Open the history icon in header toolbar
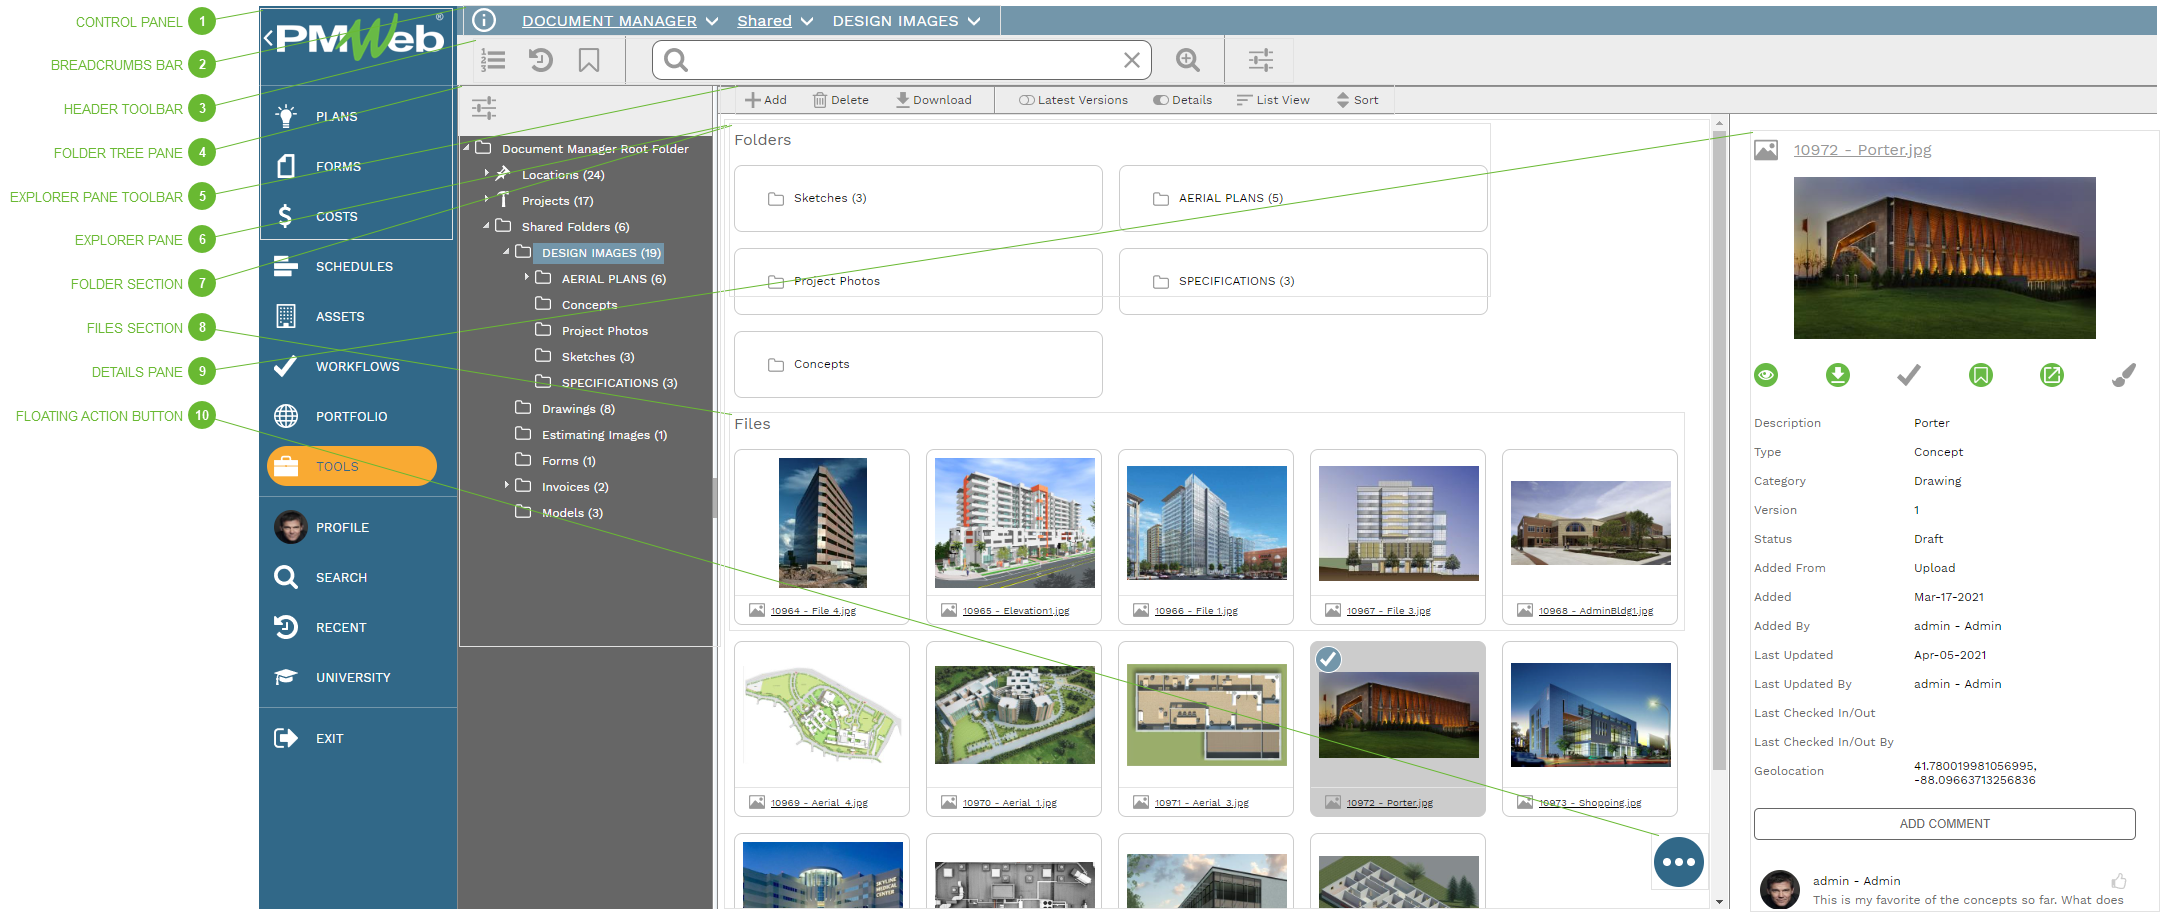 pos(541,61)
